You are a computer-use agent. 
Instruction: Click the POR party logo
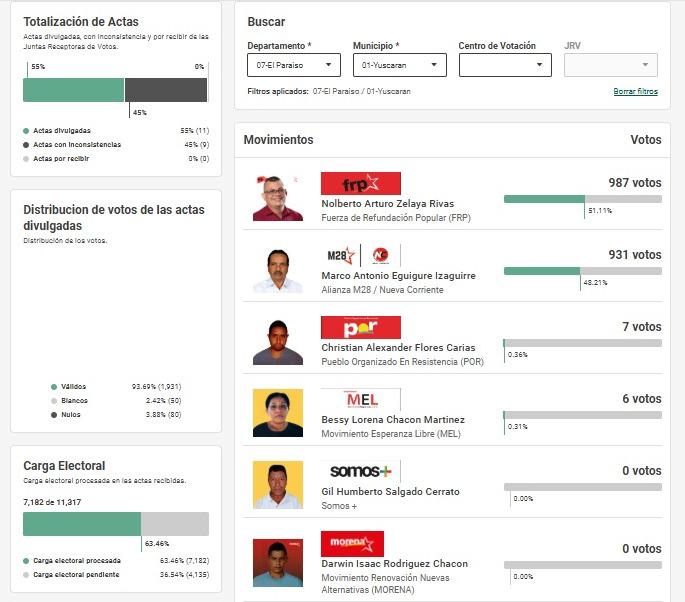360,328
